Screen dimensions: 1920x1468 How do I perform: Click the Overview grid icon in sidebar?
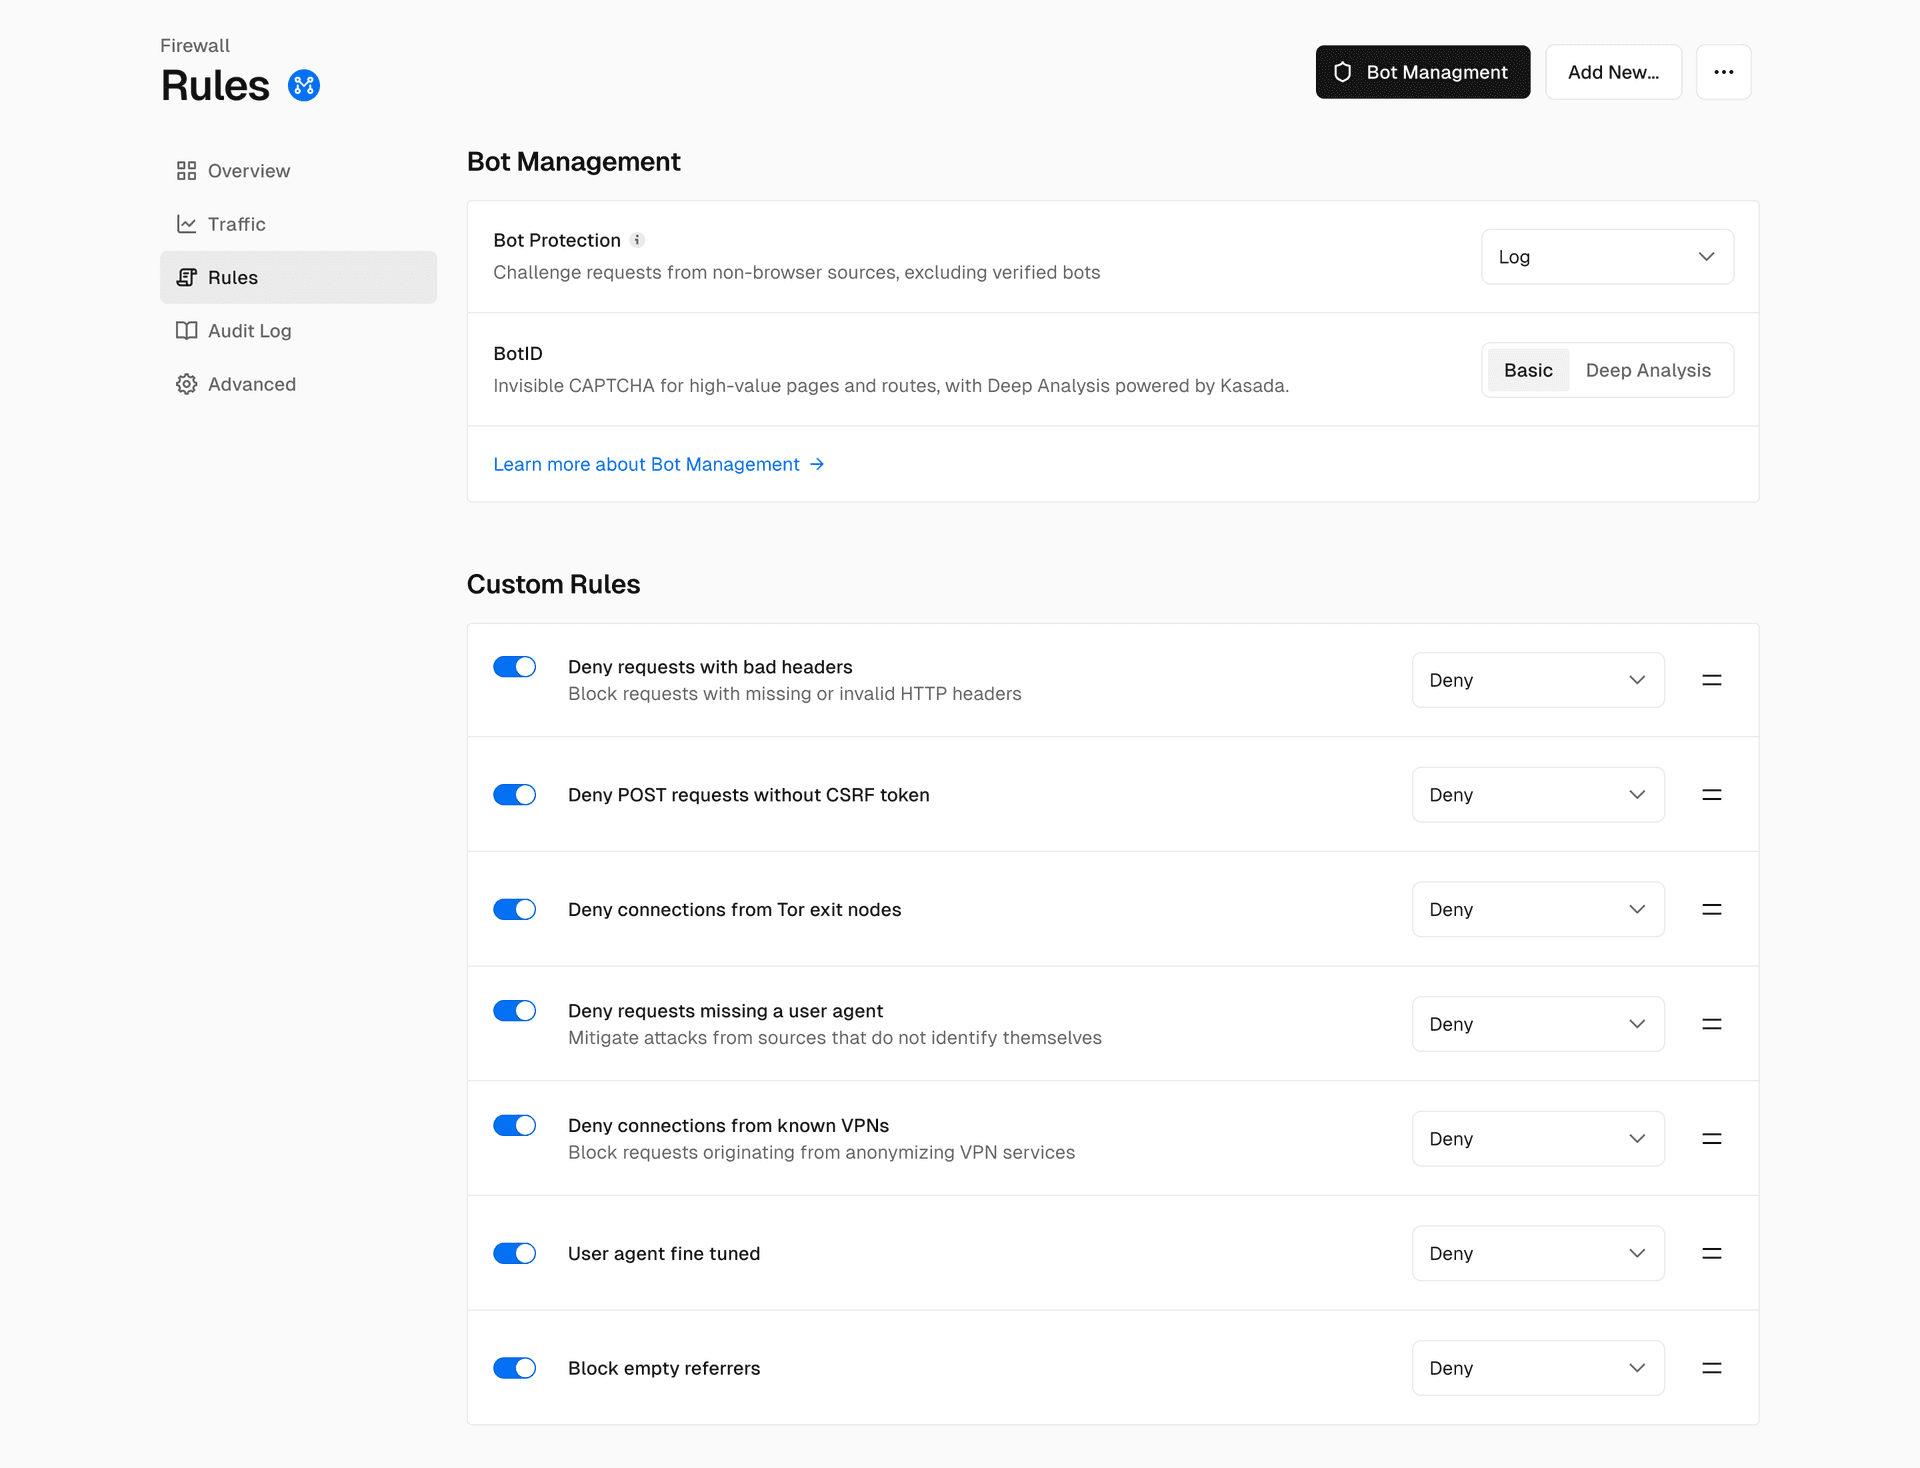tap(186, 171)
